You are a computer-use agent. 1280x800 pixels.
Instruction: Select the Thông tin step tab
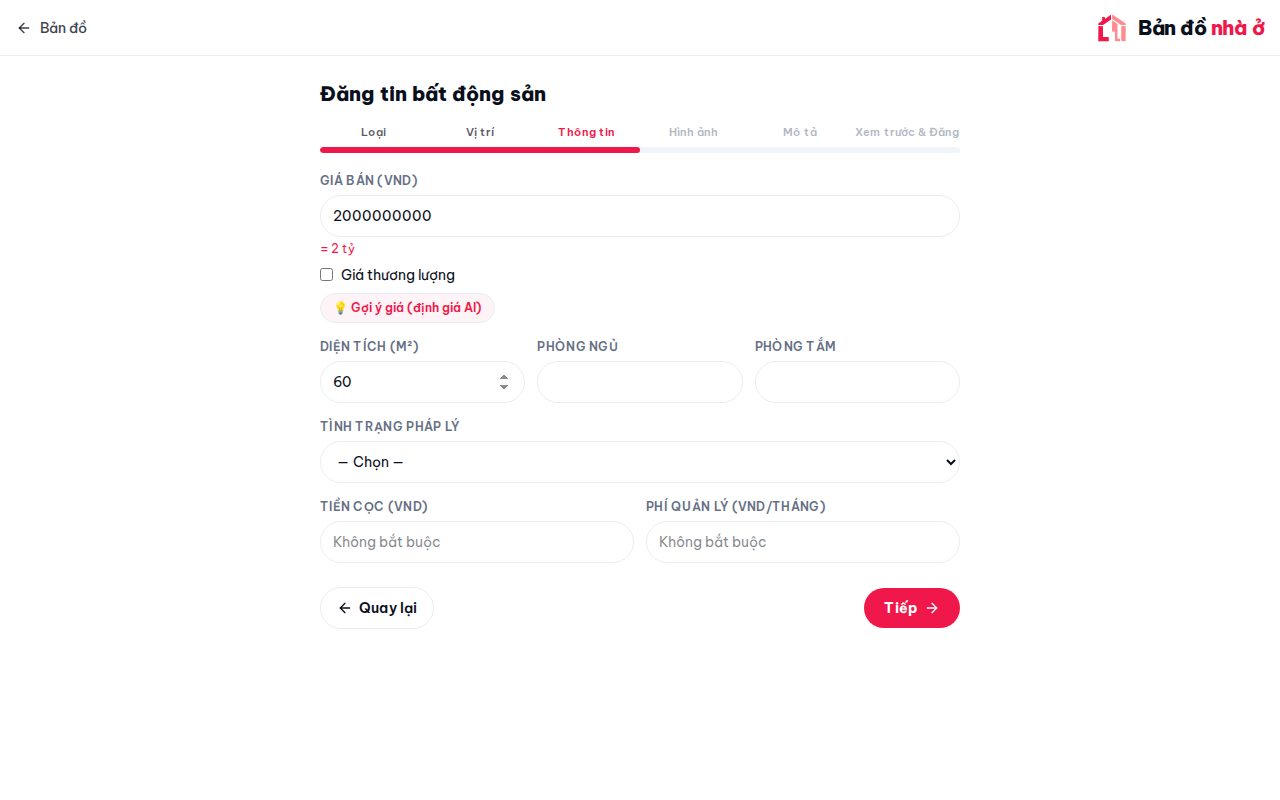click(x=586, y=132)
